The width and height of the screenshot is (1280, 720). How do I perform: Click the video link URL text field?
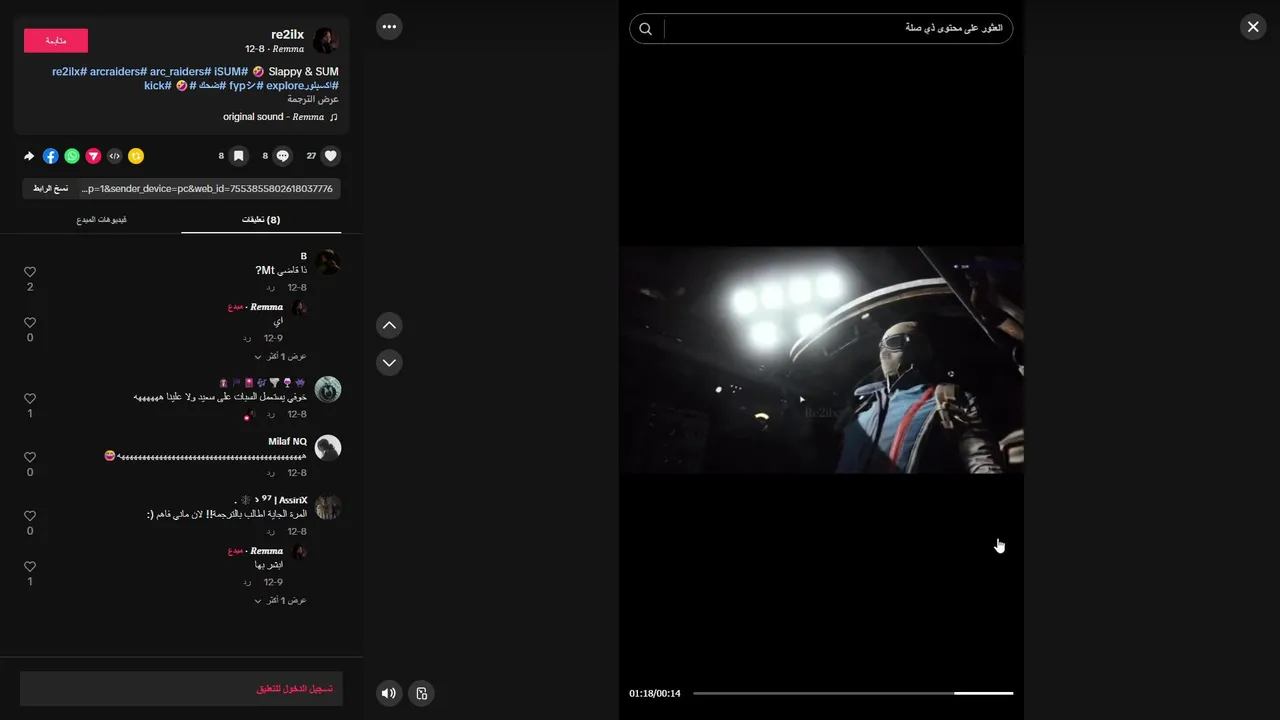pyautogui.click(x=208, y=188)
